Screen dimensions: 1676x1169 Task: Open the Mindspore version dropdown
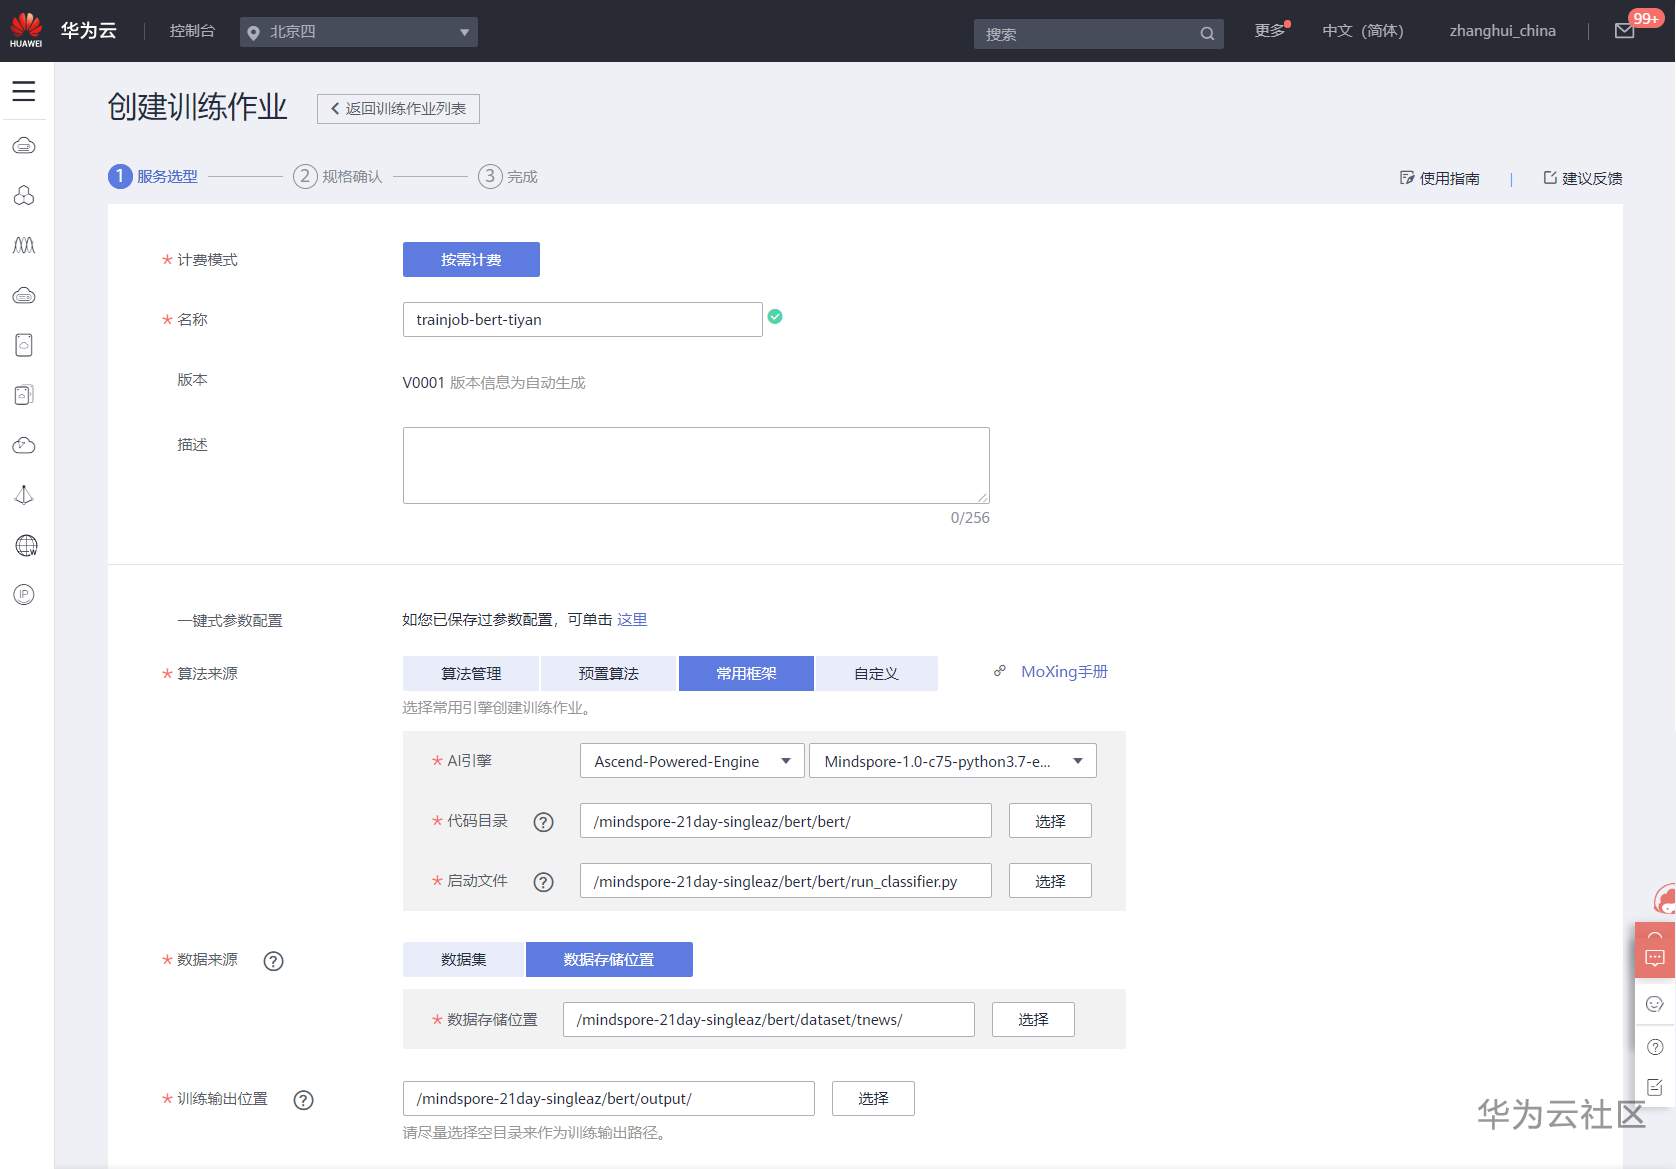tap(953, 761)
